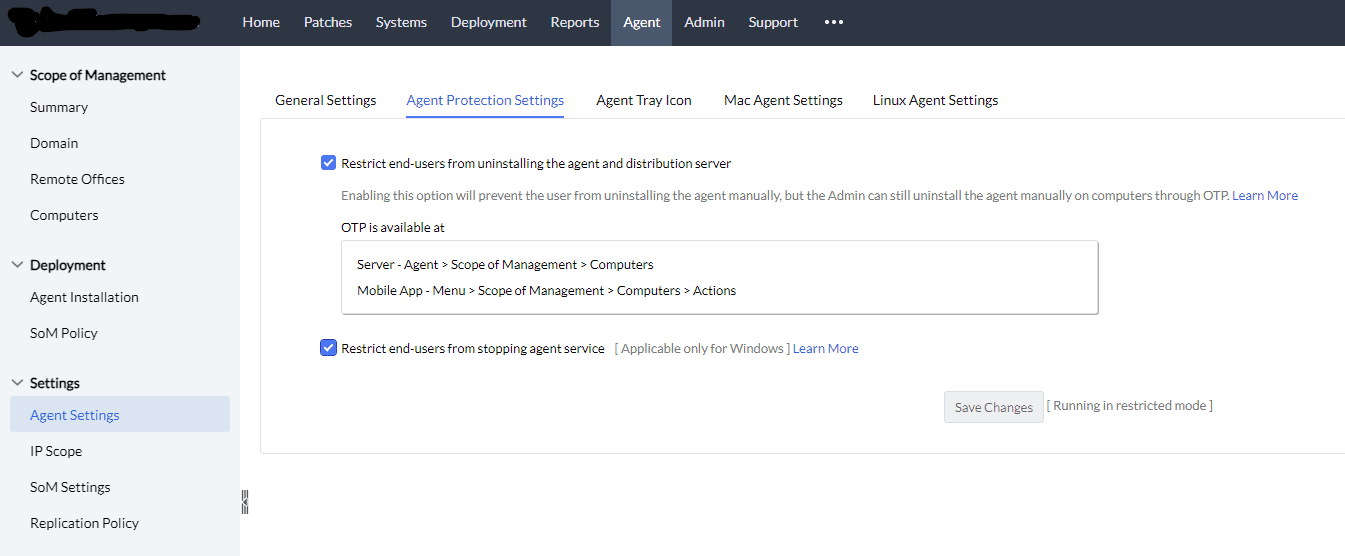Select the Linux Agent Settings tab
The image size is (1345, 556).
coord(935,100)
